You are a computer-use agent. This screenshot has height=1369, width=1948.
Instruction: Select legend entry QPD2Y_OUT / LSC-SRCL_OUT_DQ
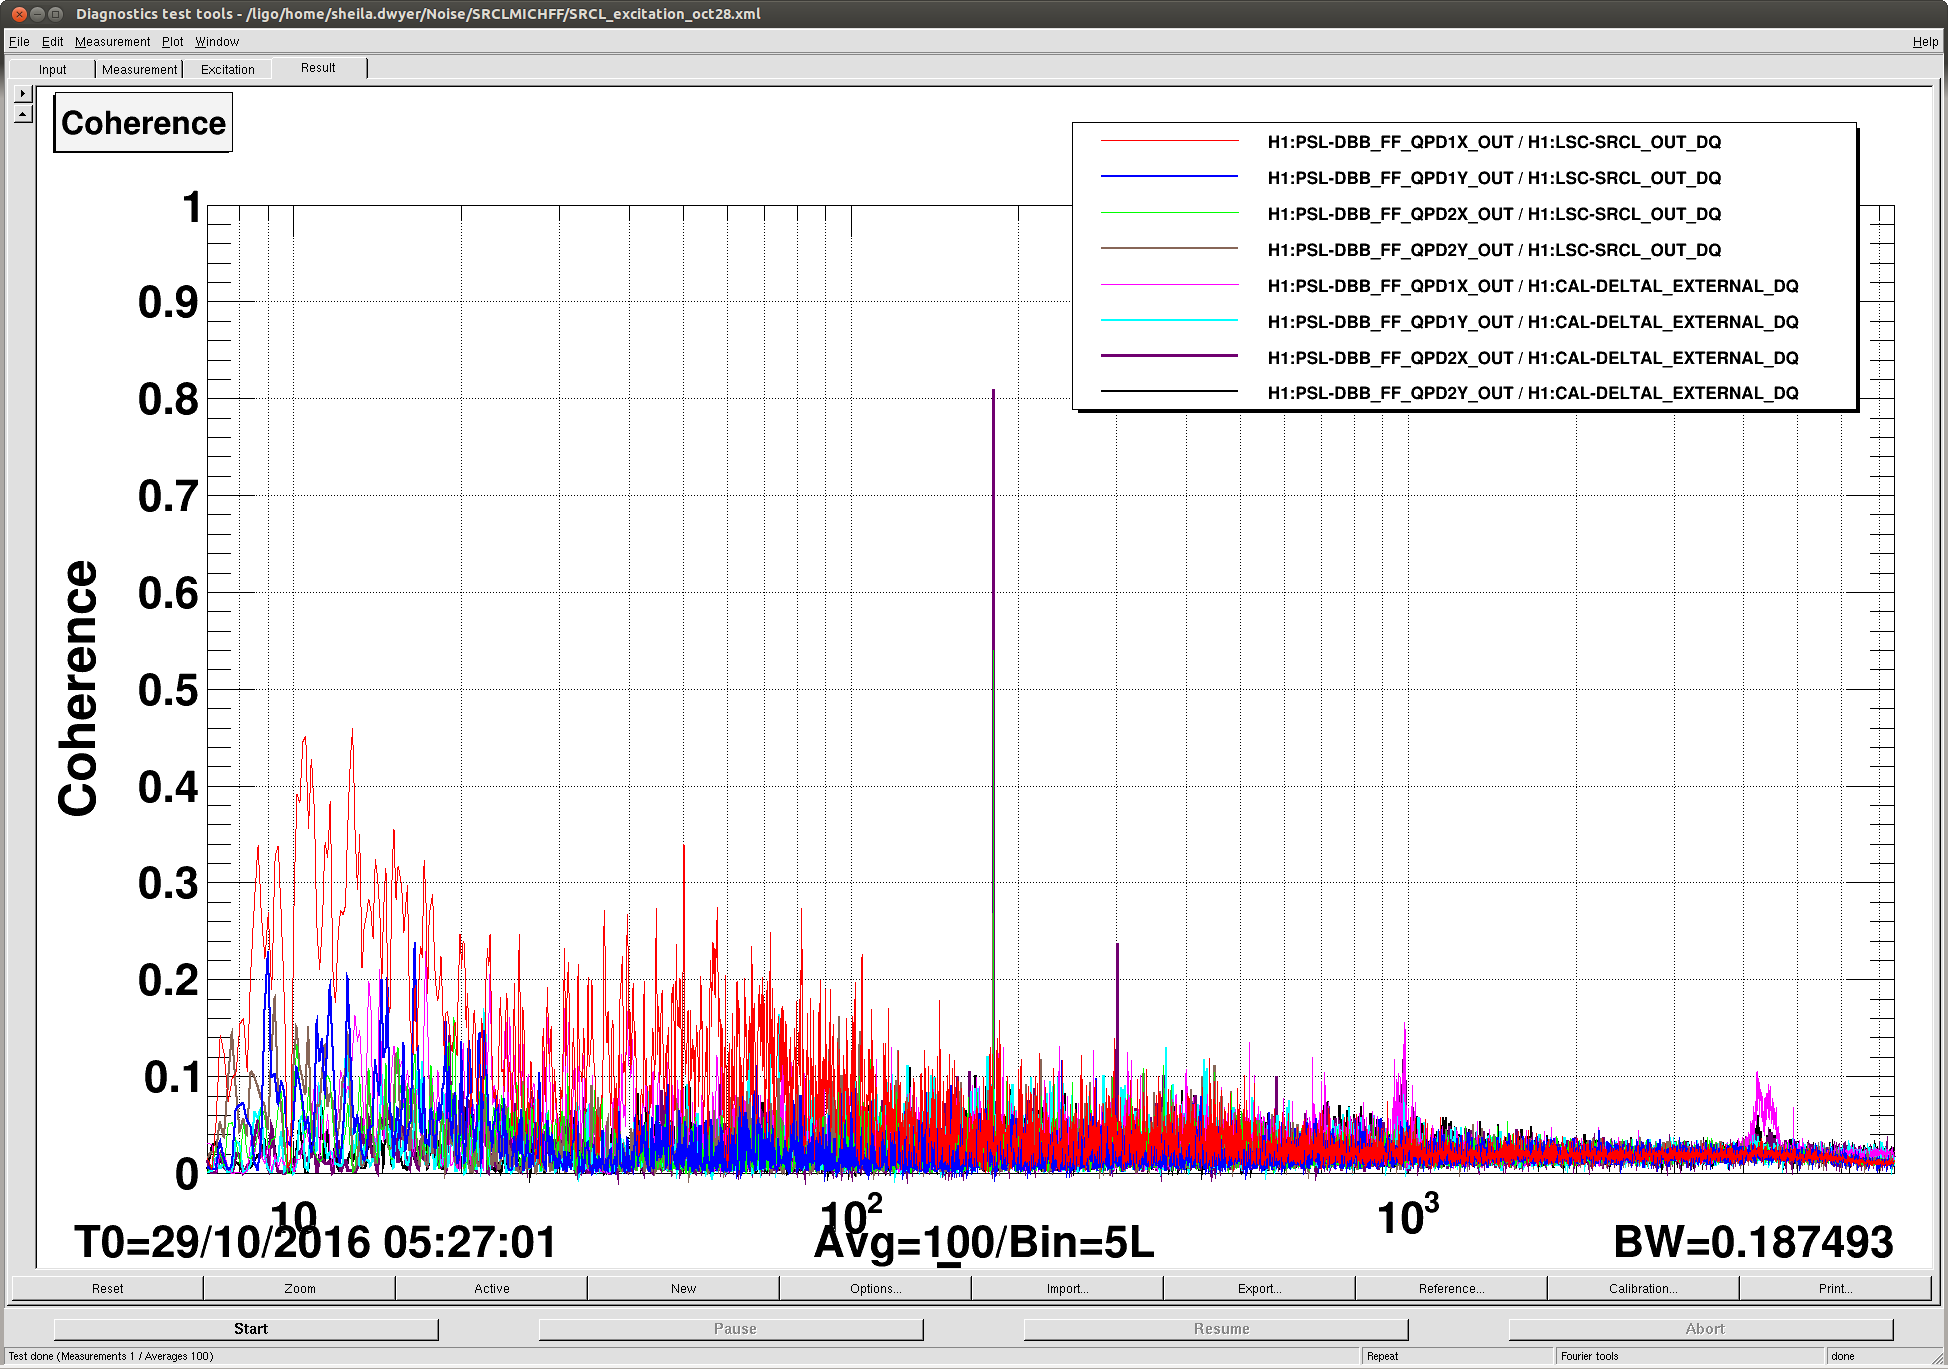click(1494, 250)
